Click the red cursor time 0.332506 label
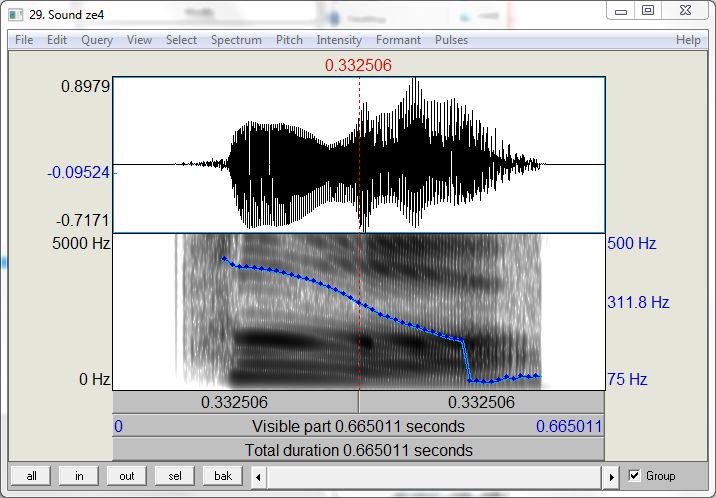This screenshot has width=716, height=498. 358,65
